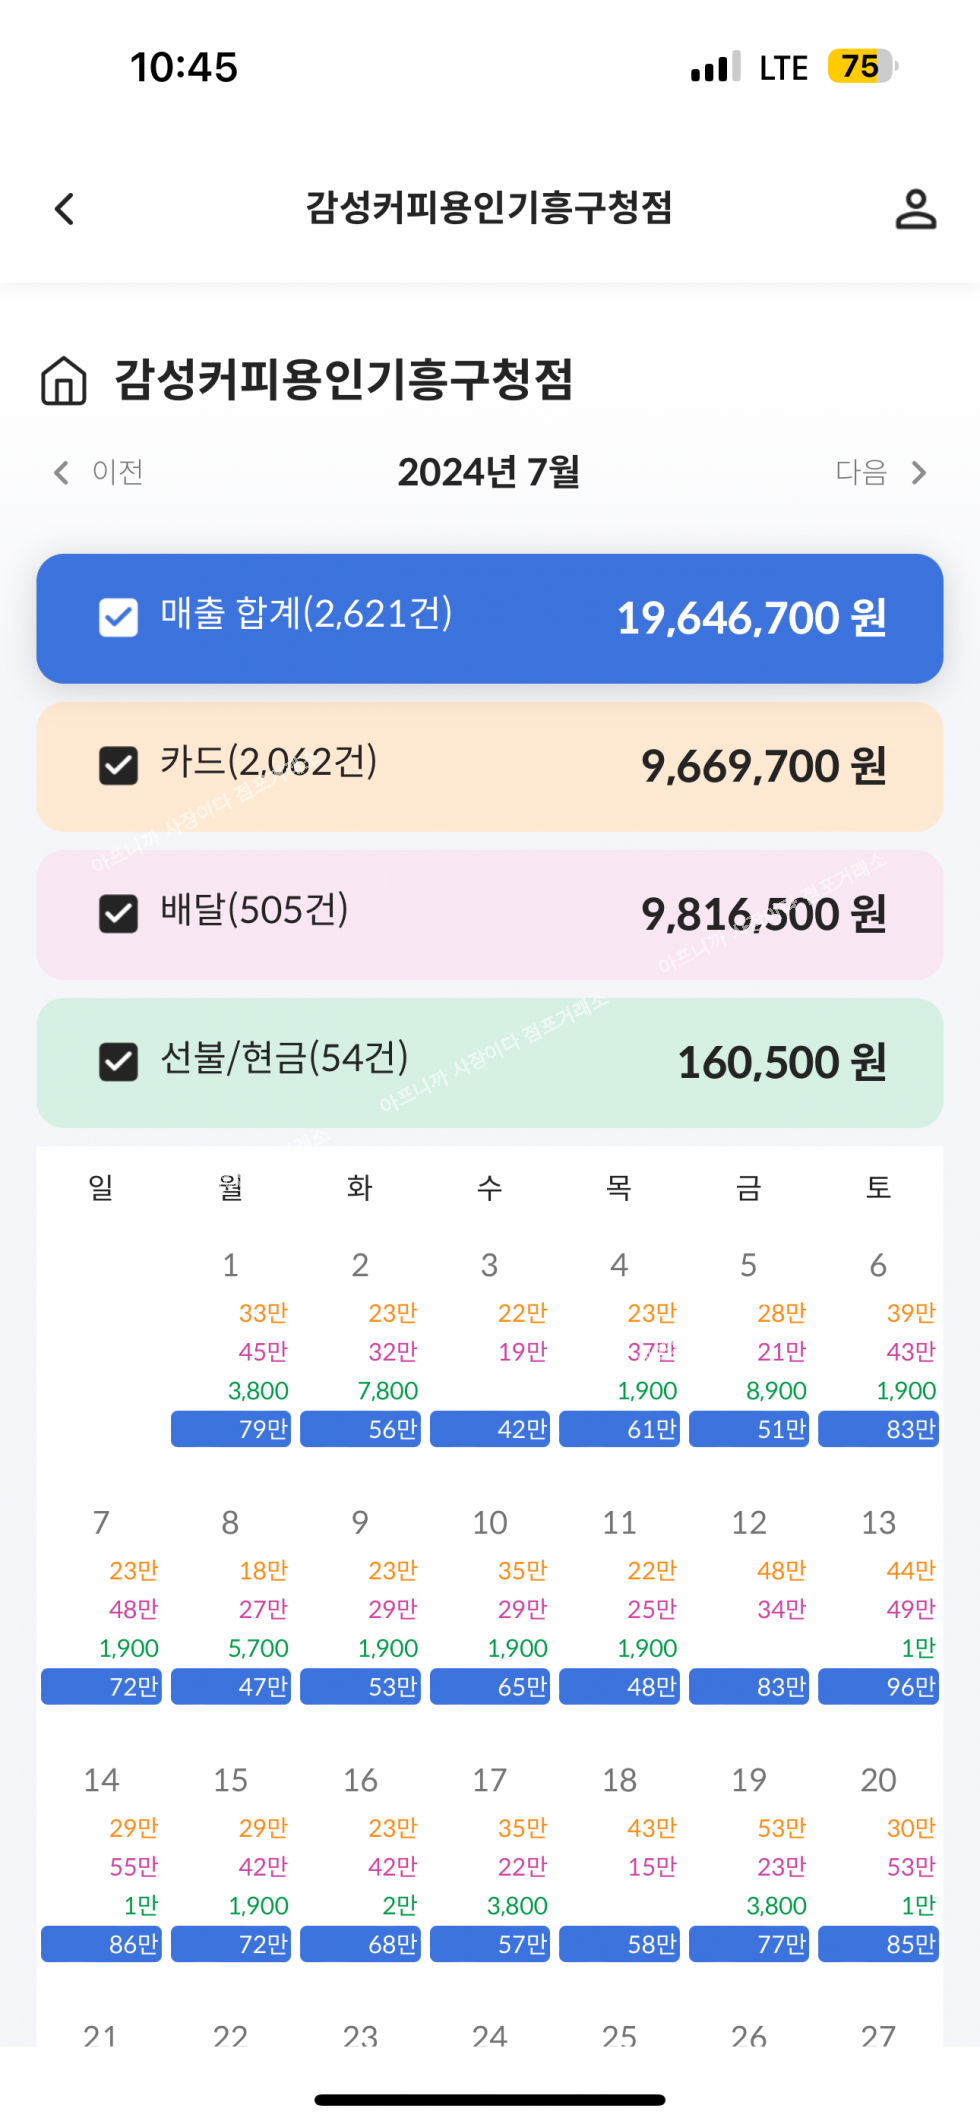
Task: Tap the 9,816,500 원 delivery amount
Action: [763, 914]
